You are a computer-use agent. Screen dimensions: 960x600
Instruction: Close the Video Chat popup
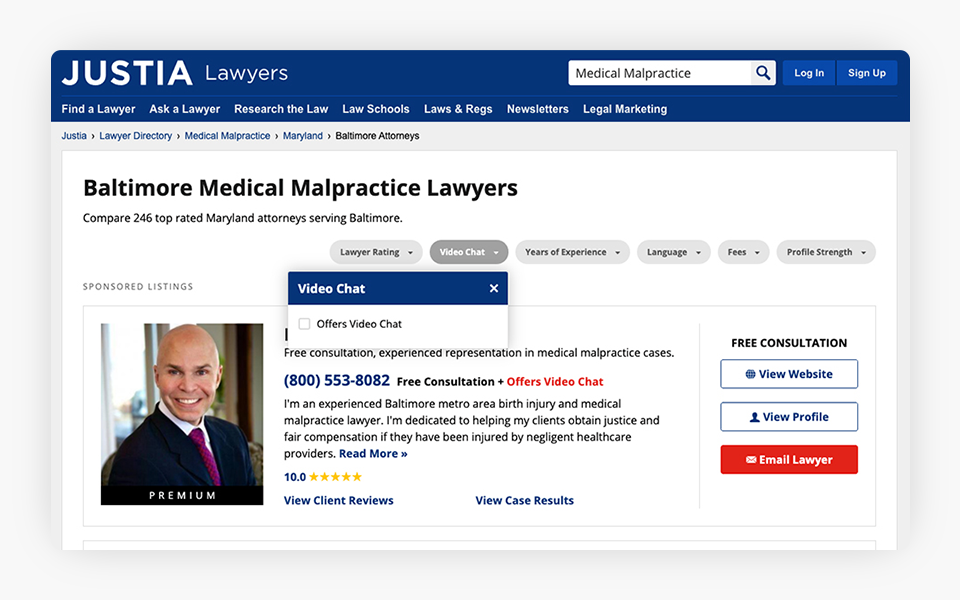494,289
